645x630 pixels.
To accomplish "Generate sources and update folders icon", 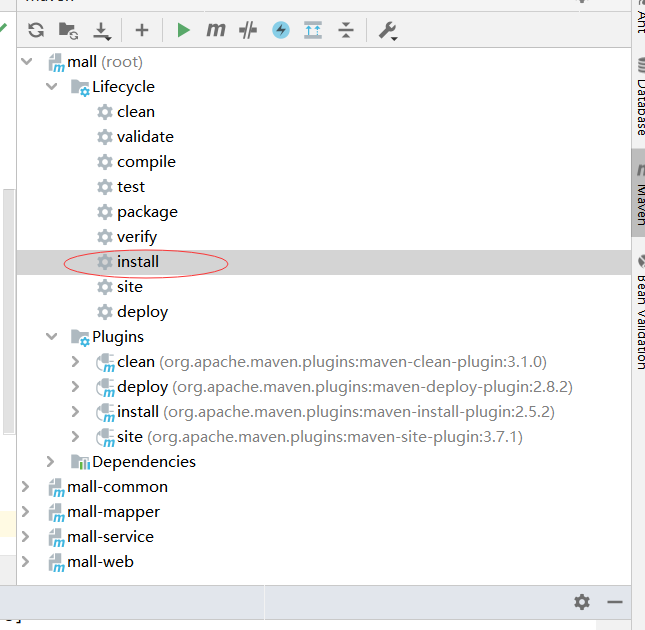I will 68,31.
